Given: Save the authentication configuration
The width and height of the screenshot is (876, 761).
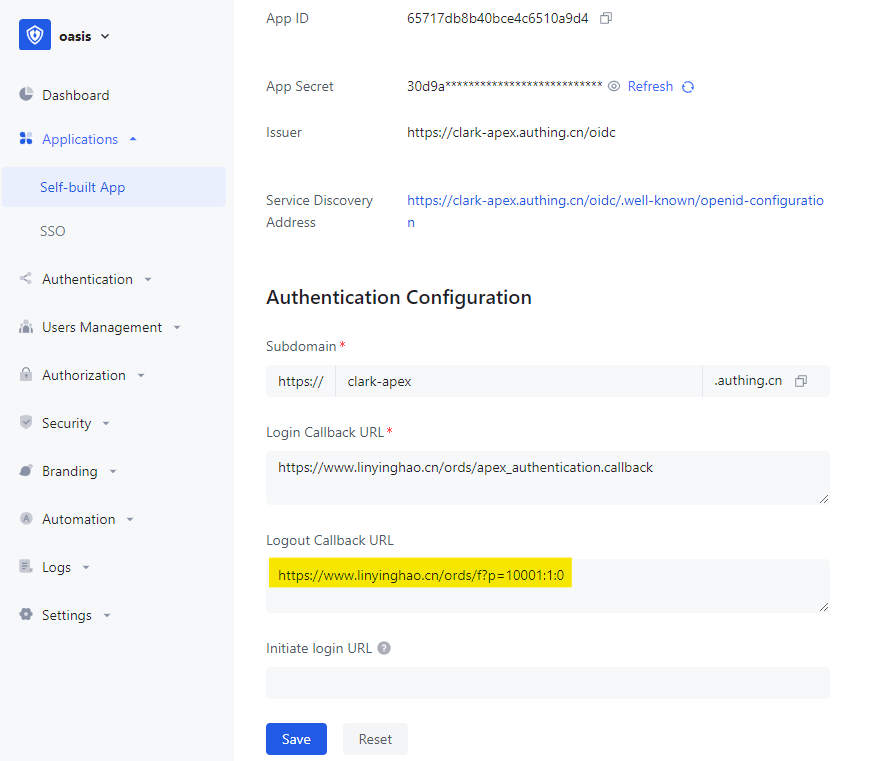Looking at the screenshot, I should pos(296,739).
